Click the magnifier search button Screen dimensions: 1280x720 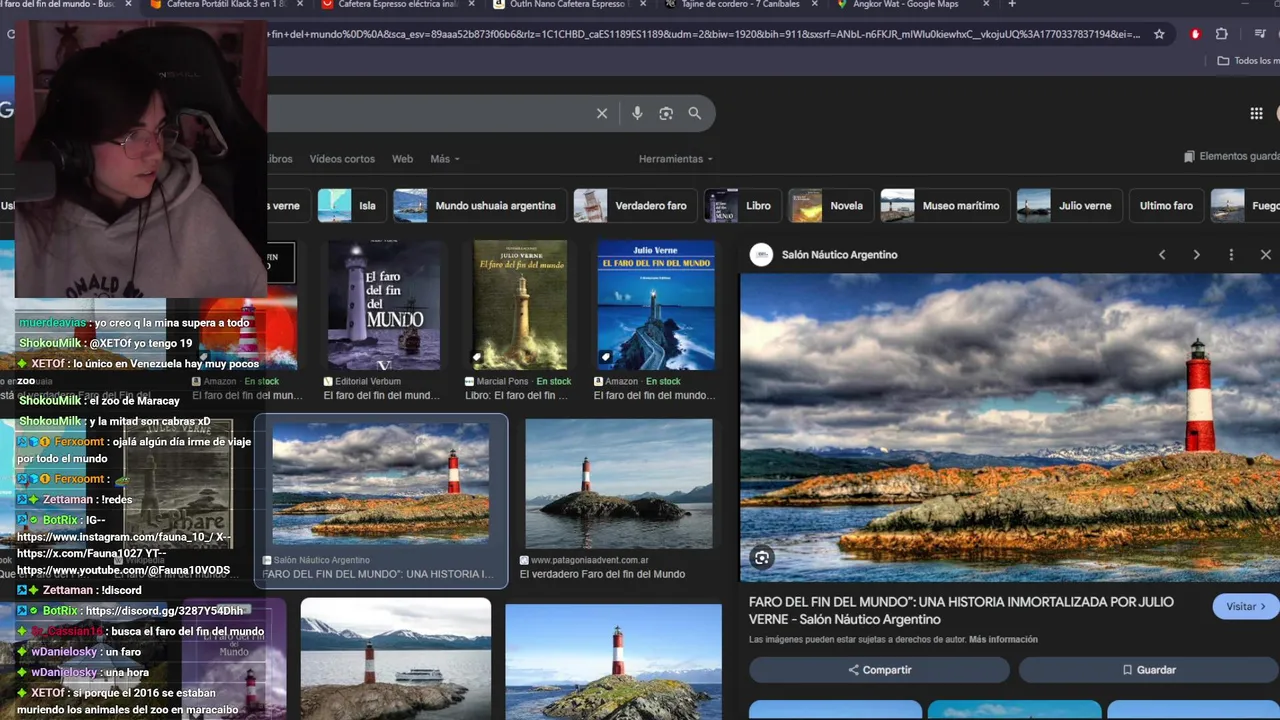[695, 114]
